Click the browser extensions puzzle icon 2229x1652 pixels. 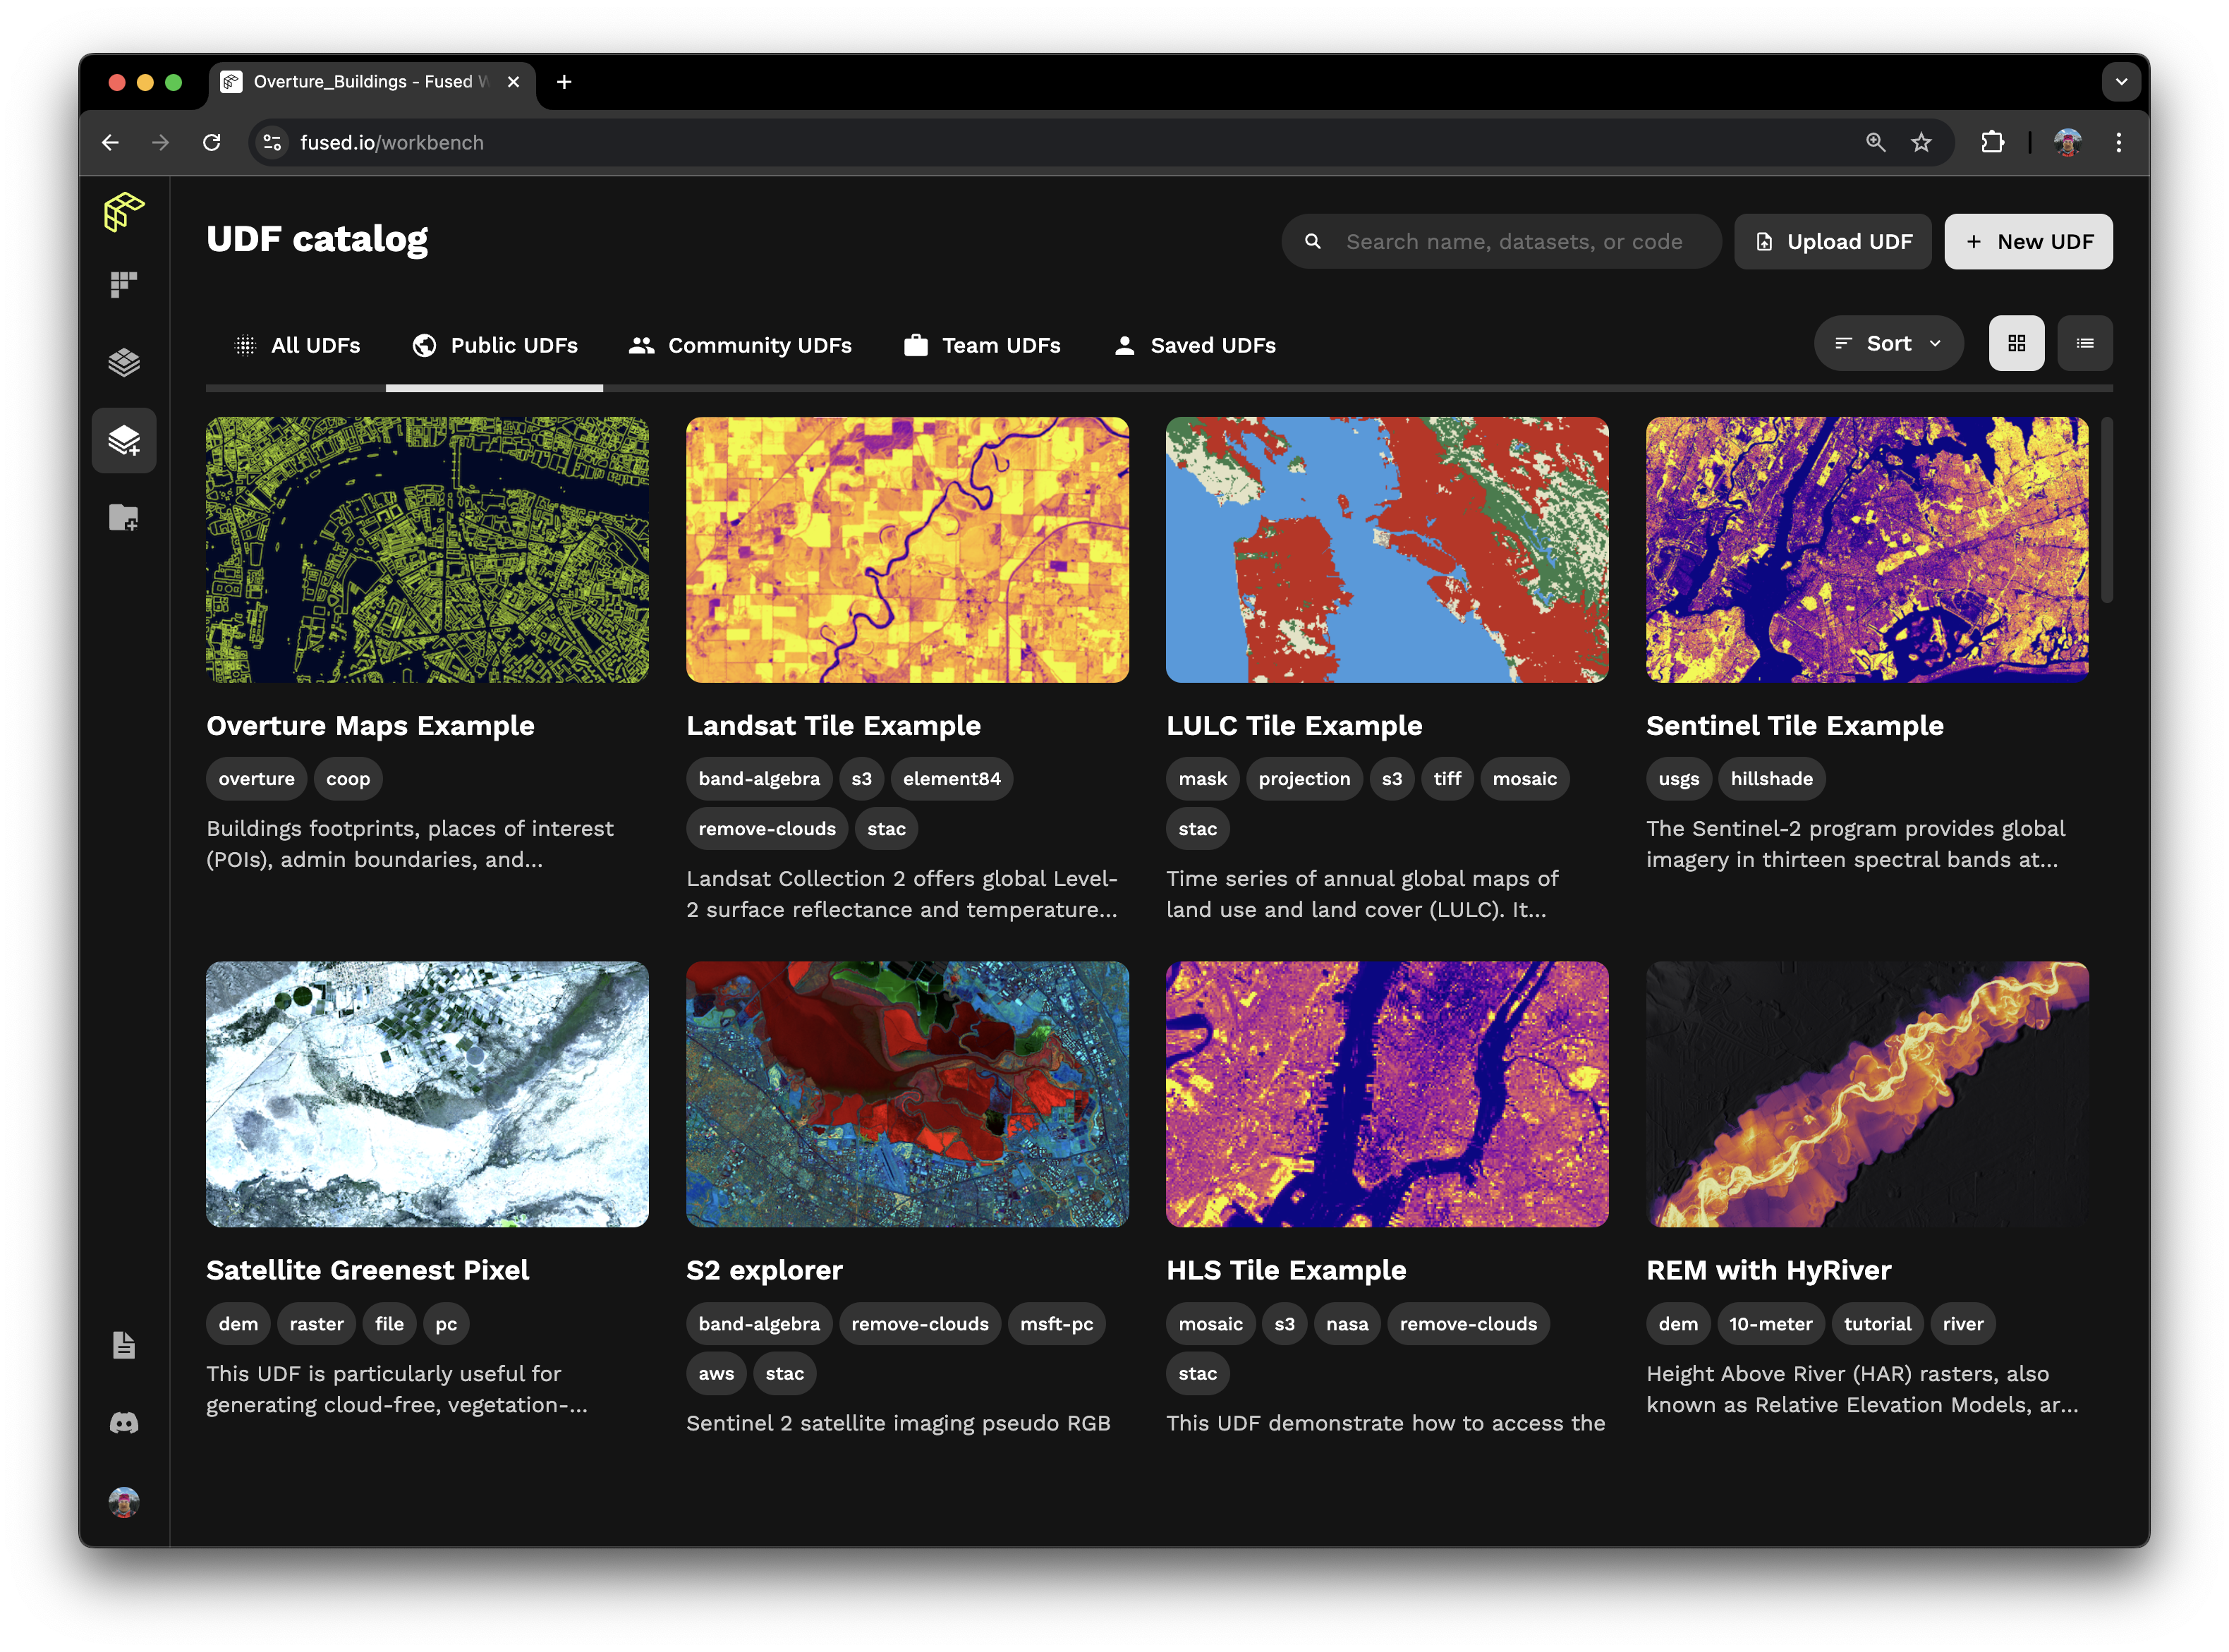tap(1992, 143)
